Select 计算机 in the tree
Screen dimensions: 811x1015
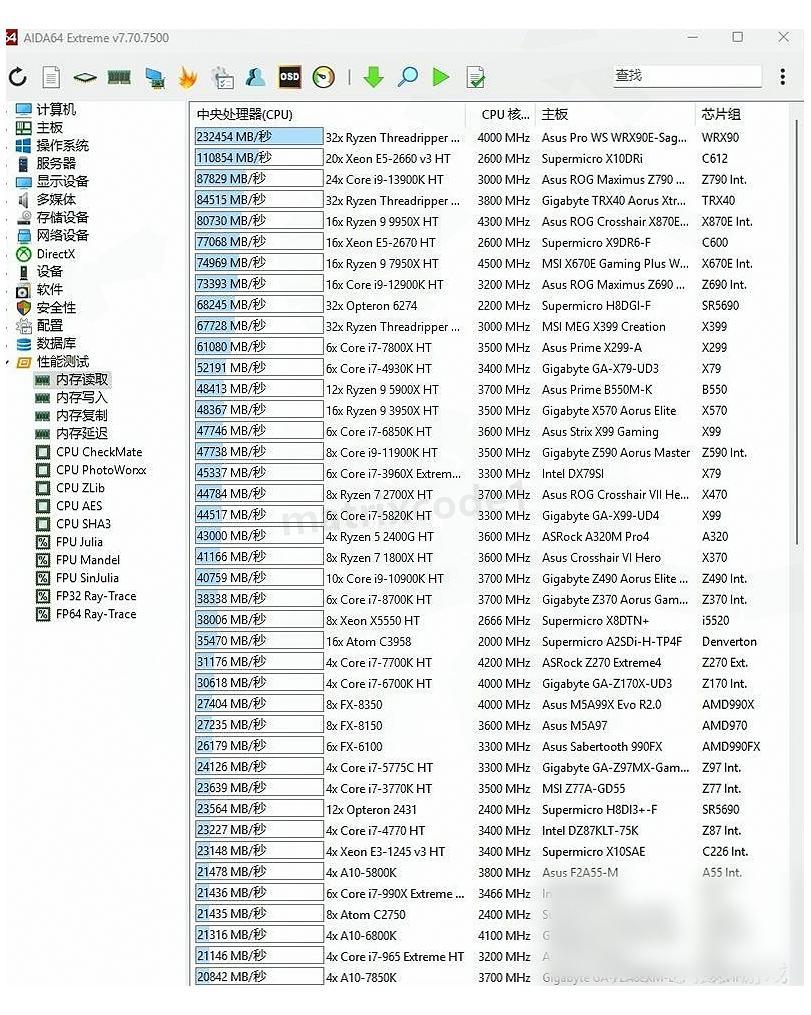tap(56, 109)
